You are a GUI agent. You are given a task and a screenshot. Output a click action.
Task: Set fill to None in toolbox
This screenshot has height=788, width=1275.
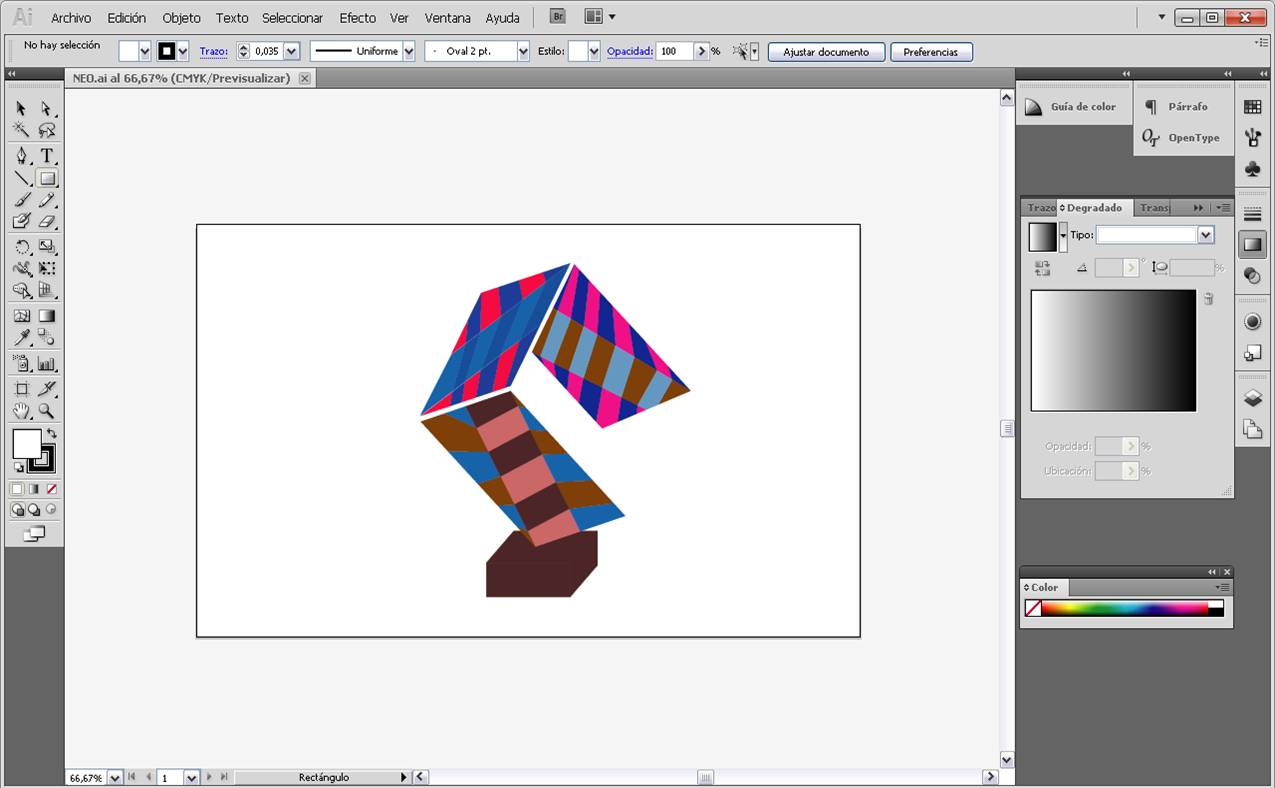[x=51, y=489]
